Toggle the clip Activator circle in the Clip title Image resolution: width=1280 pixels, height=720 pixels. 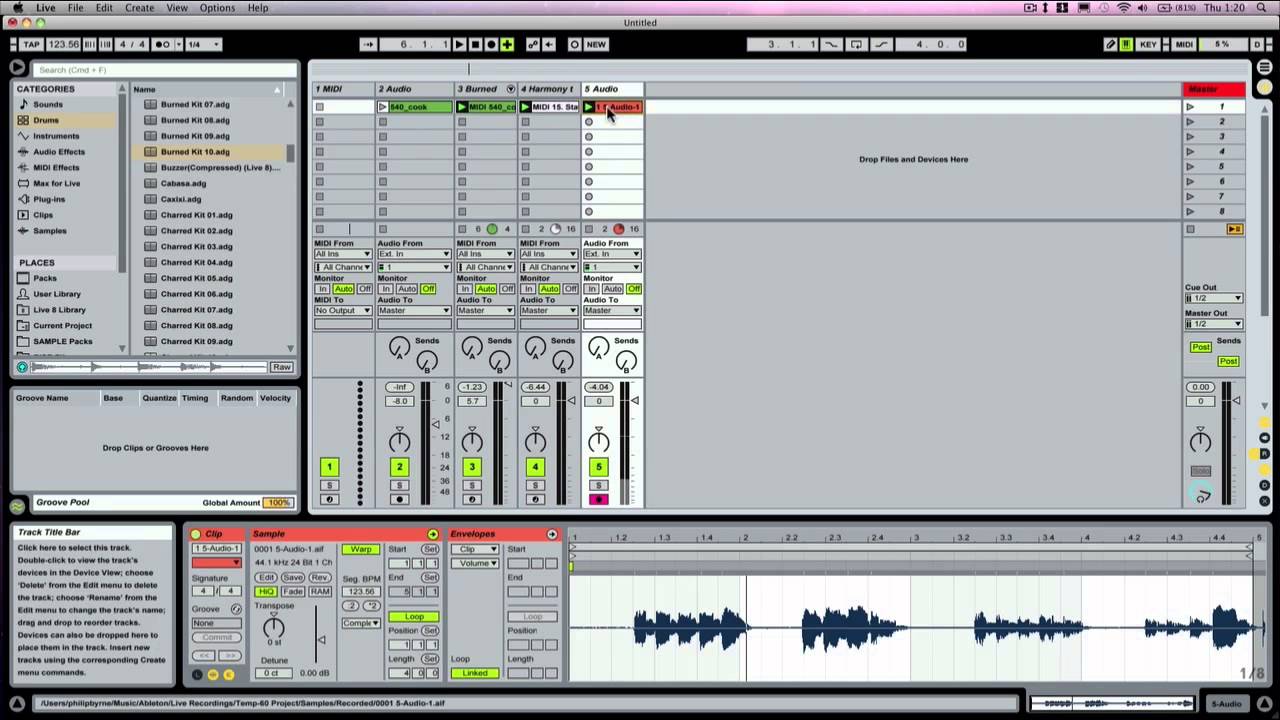[196, 534]
